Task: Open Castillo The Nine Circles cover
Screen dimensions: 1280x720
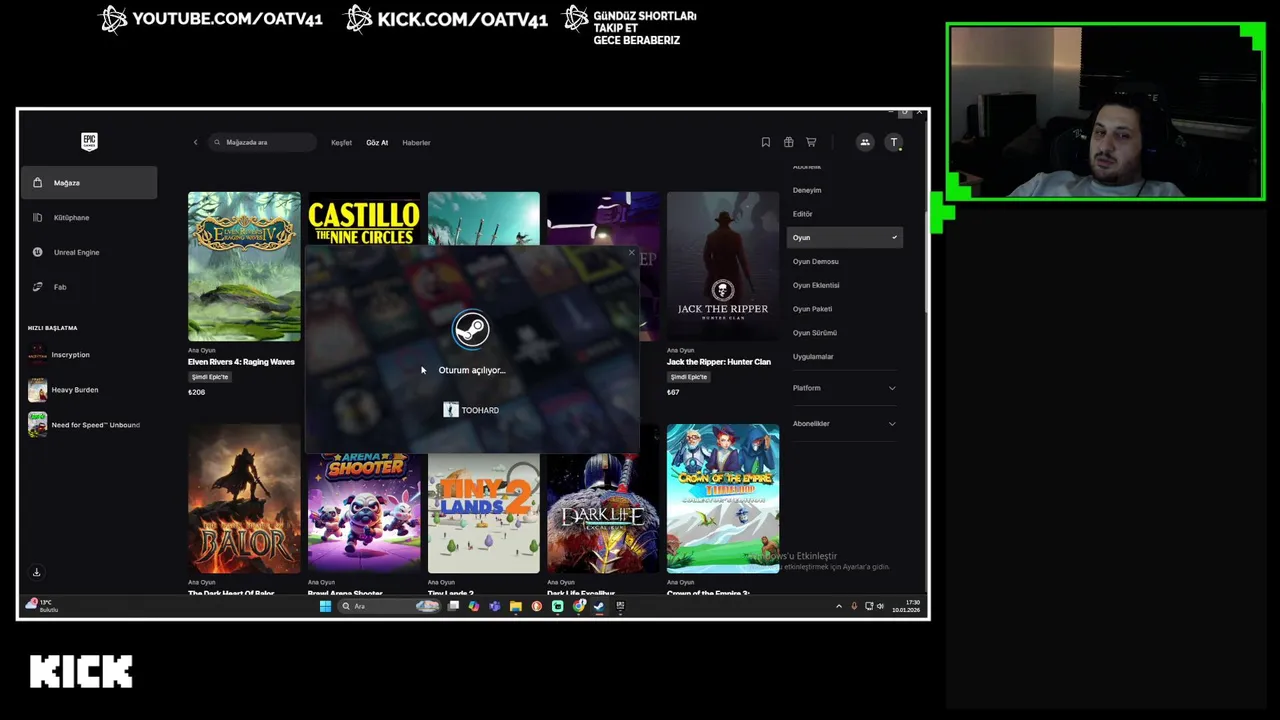Action: click(364, 220)
